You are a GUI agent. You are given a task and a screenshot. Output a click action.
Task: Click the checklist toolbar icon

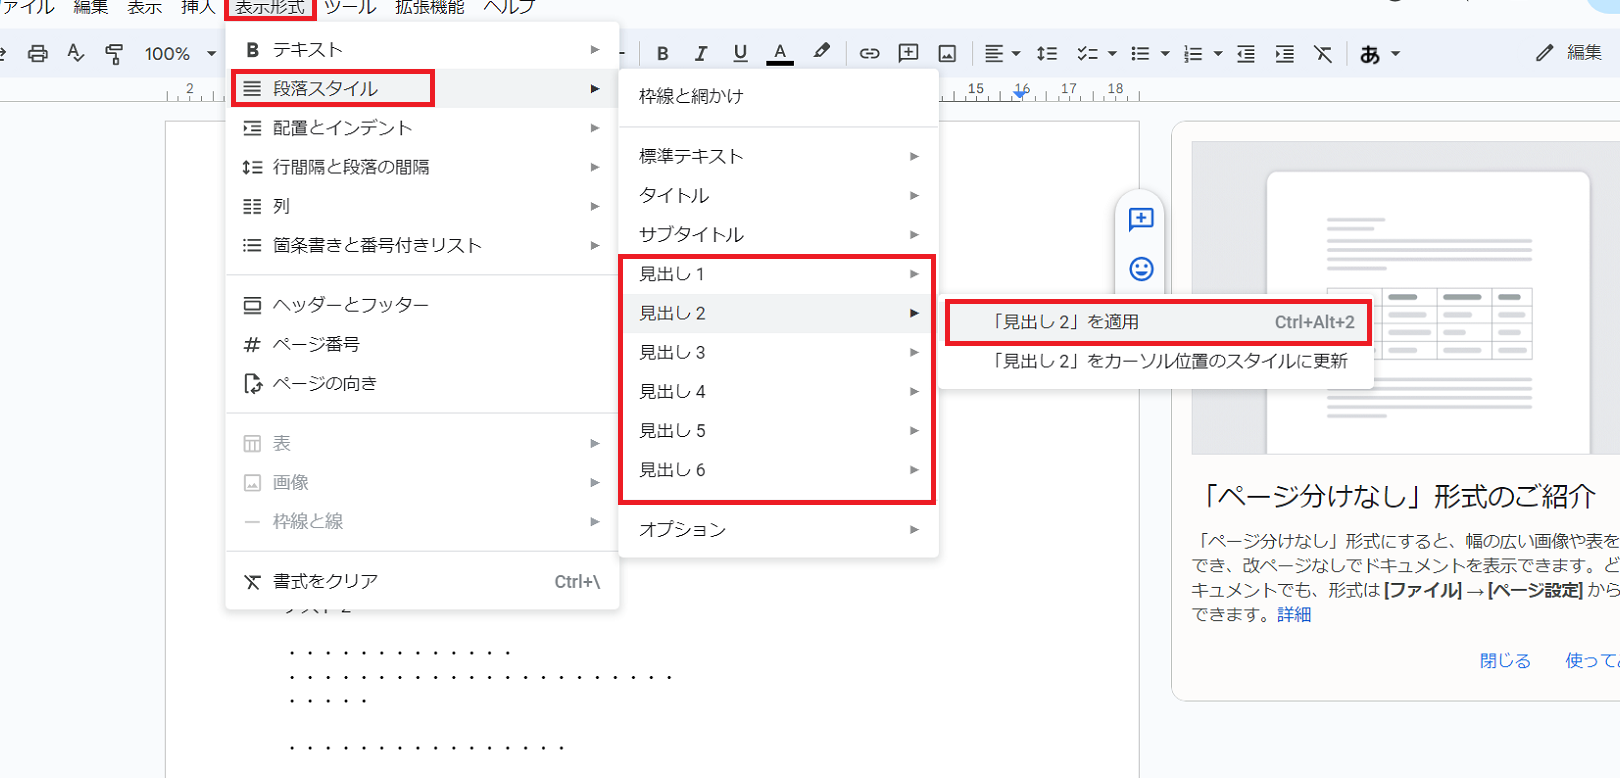[x=1087, y=54]
